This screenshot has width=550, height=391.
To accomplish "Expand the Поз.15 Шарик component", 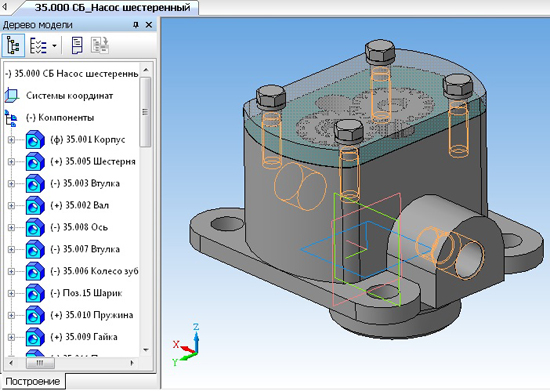I will (x=11, y=293).
